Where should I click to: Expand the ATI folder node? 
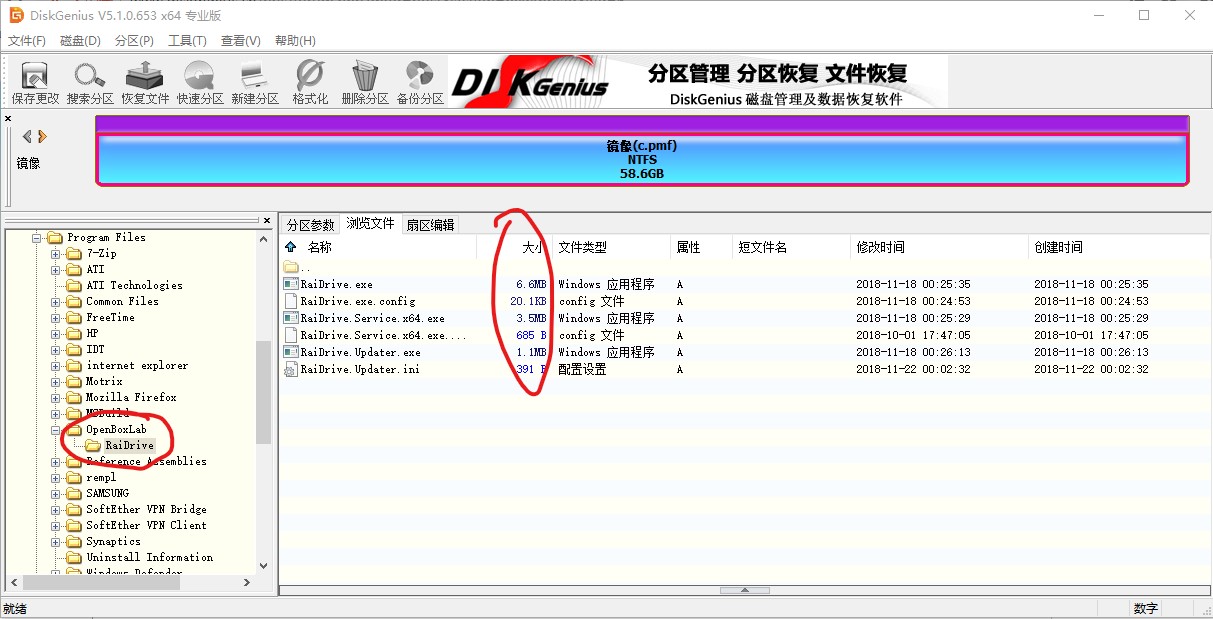[56, 270]
